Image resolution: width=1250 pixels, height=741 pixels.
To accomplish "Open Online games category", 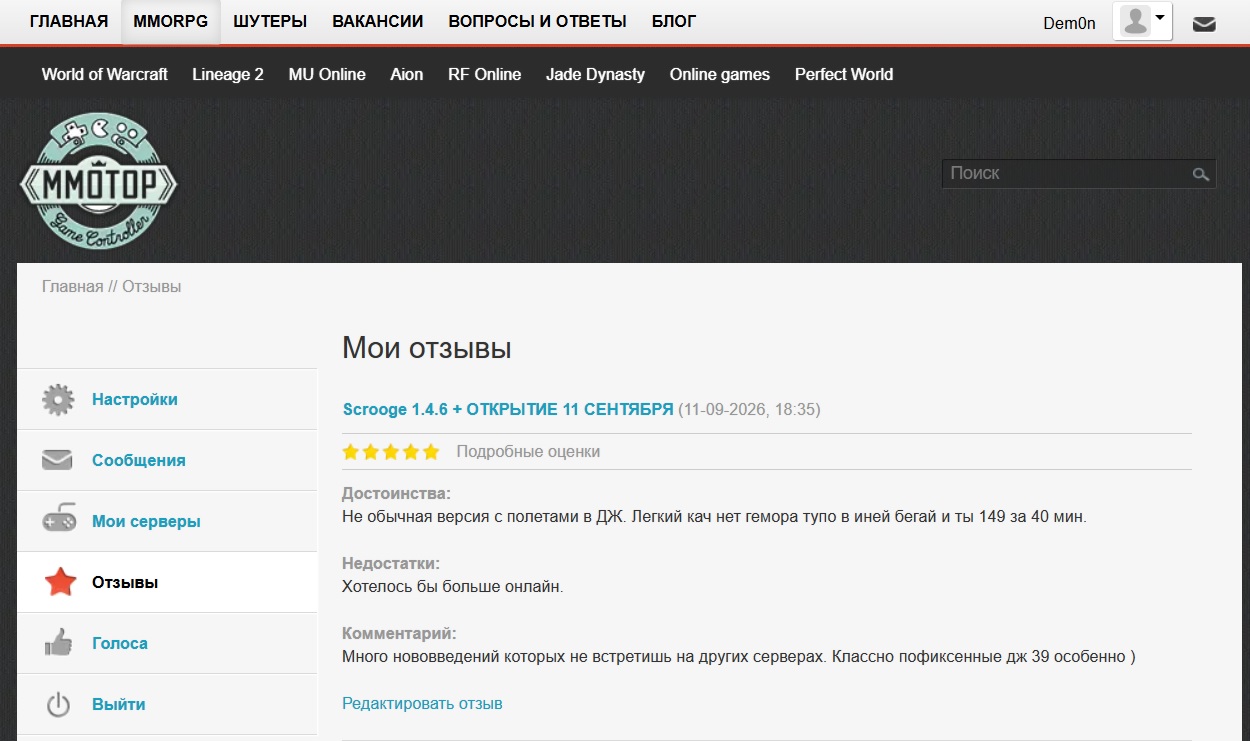I will (x=720, y=74).
